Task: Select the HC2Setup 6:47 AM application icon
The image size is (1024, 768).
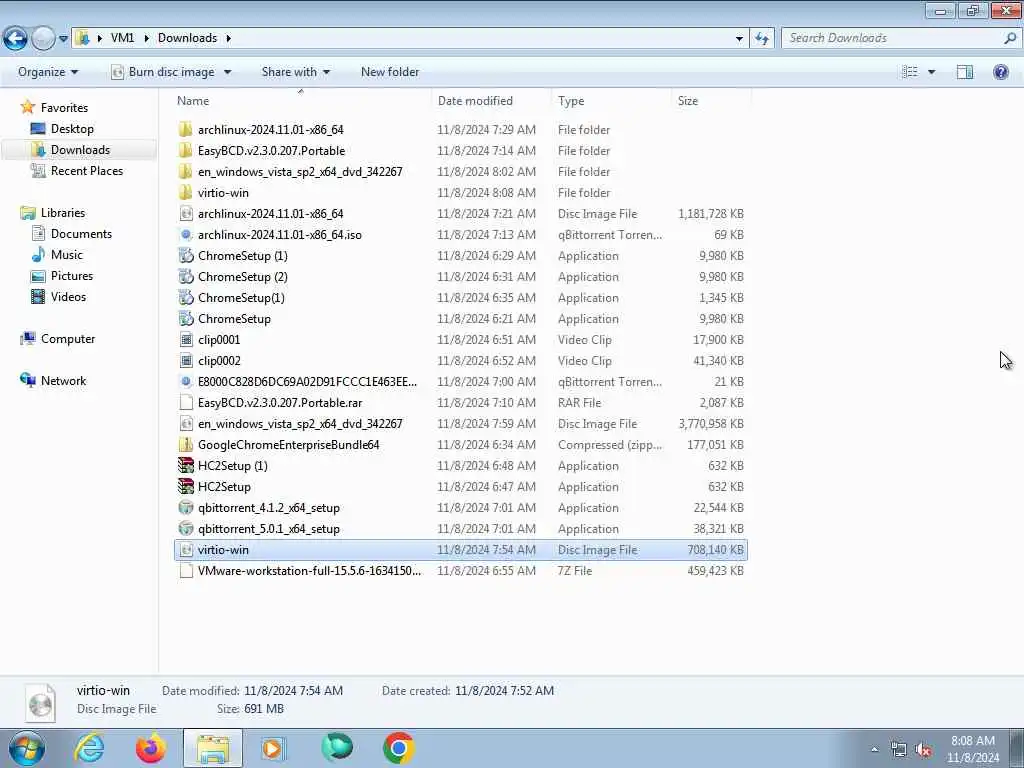Action: [x=186, y=487]
